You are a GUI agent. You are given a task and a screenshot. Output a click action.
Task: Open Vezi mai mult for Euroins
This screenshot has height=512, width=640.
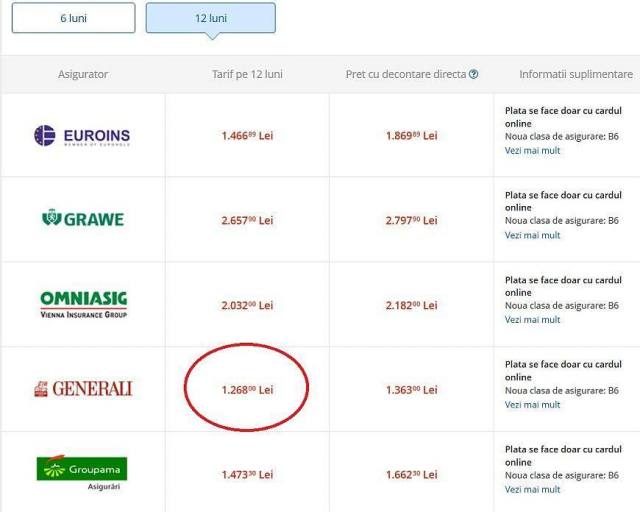tap(532, 150)
